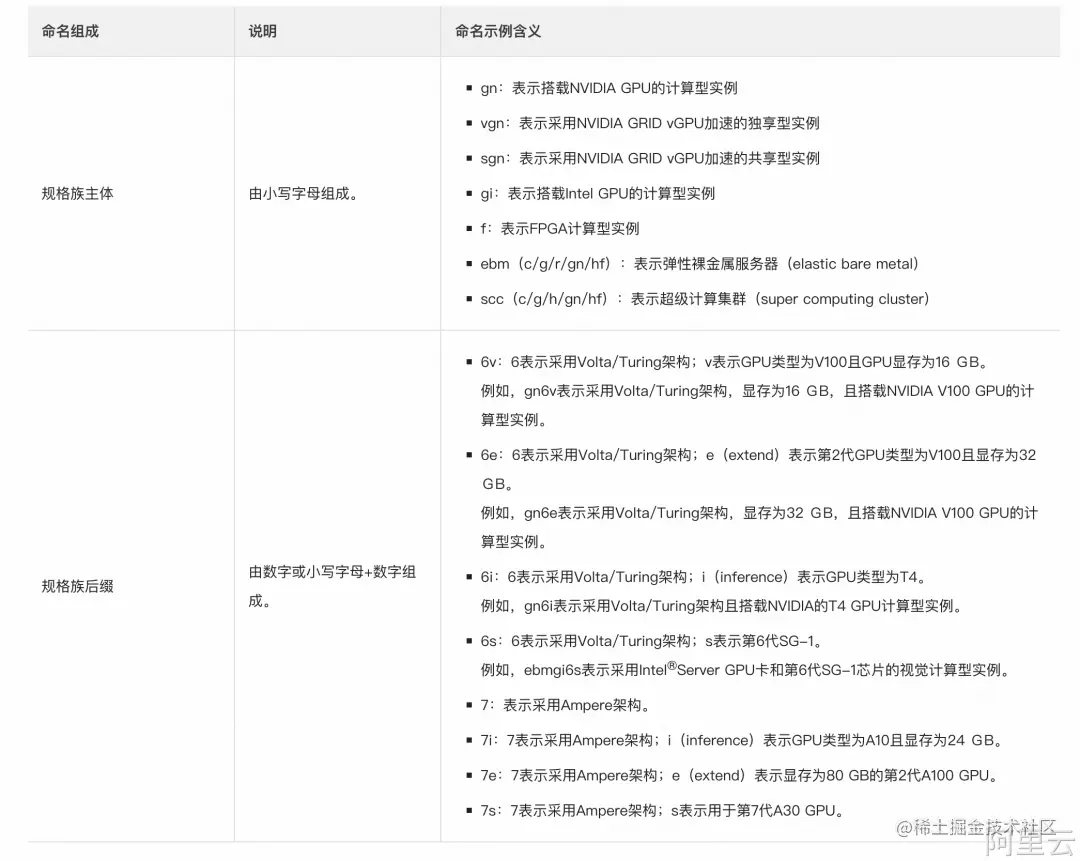Select the 规格族主体 row label
Viewport: 1080px width, 861px height.
click(77, 194)
